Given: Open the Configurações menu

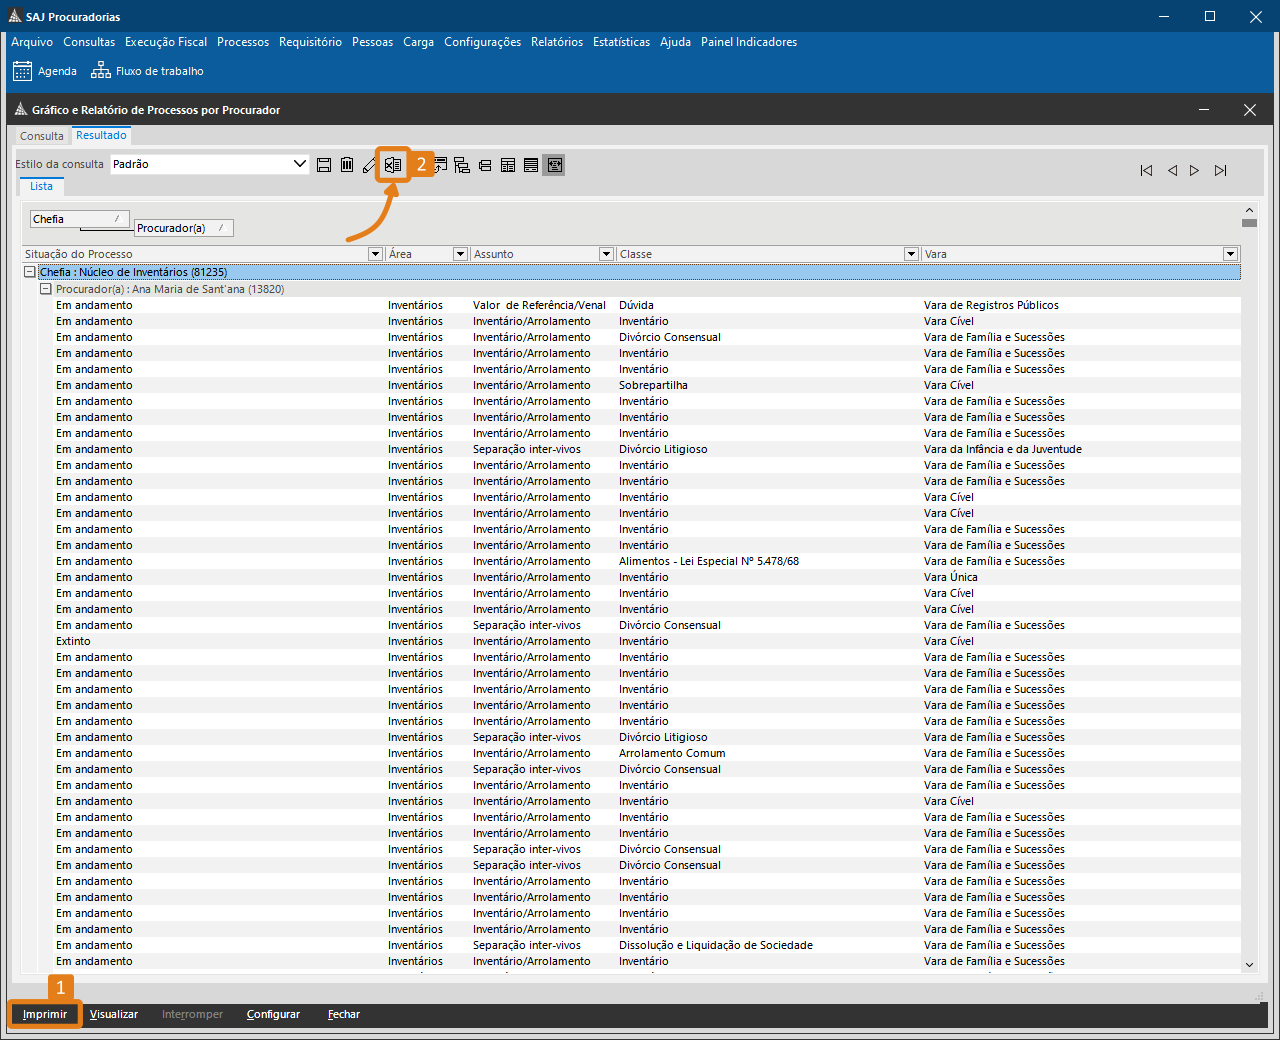Looking at the screenshot, I should click(x=482, y=42).
